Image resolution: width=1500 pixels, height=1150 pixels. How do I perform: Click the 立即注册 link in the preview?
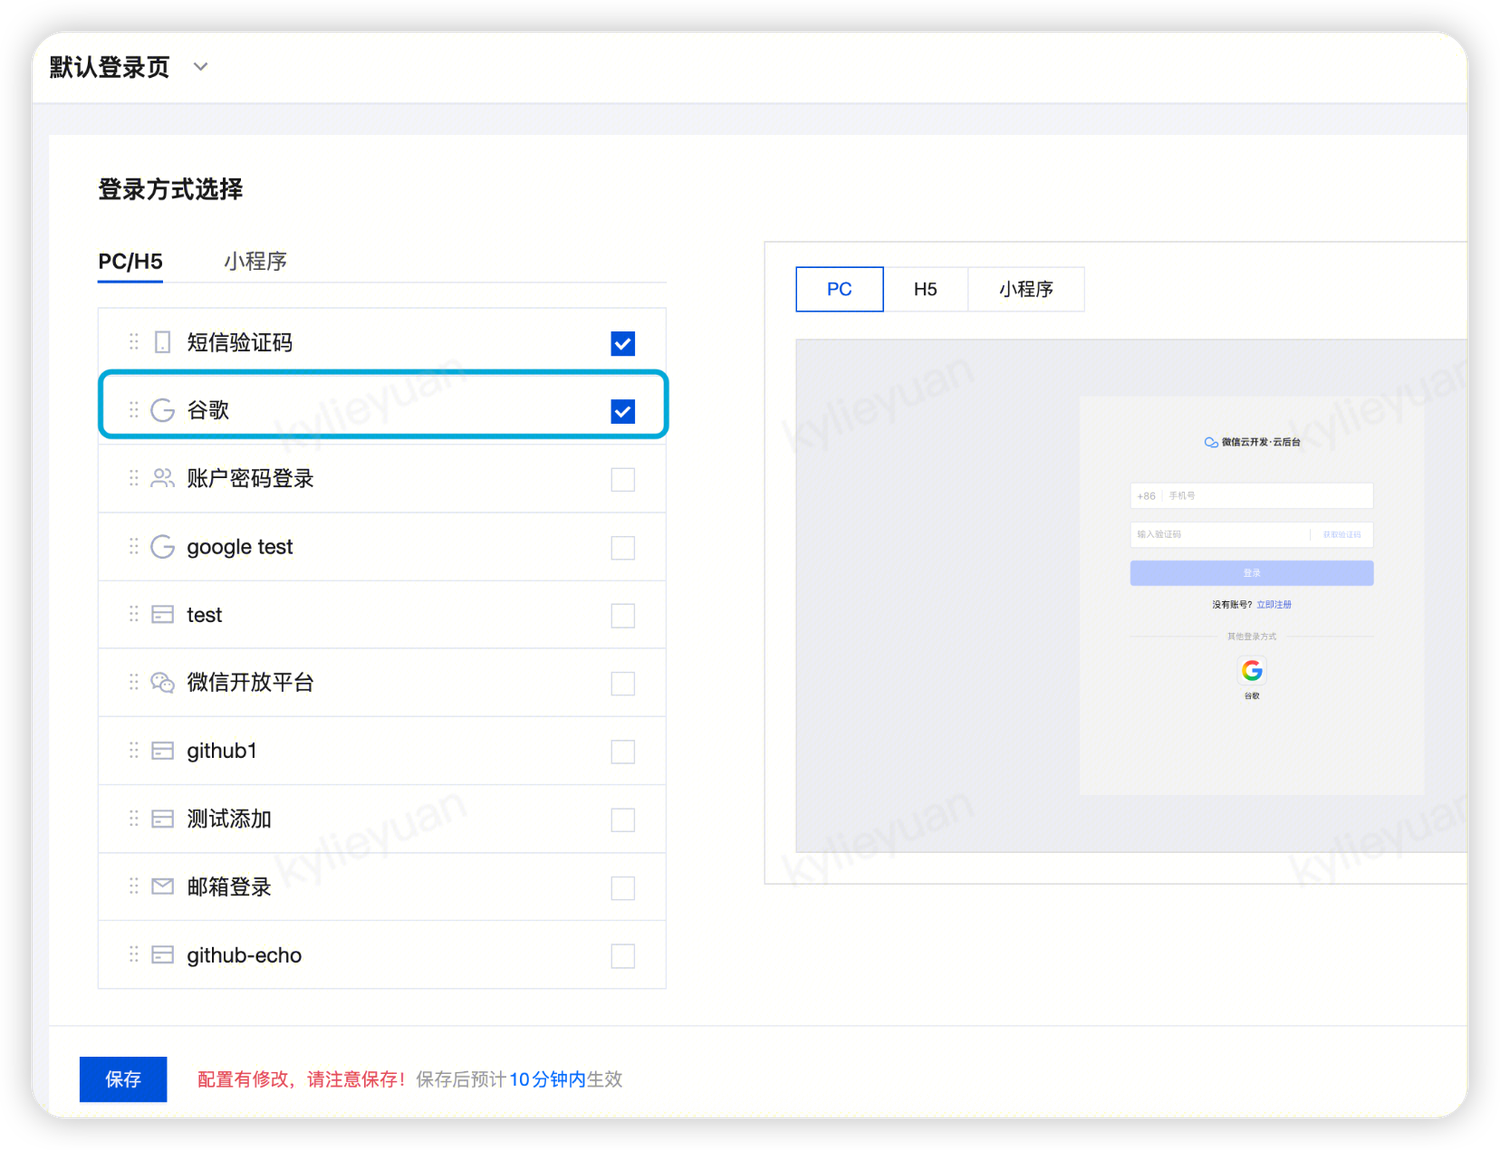point(1275,604)
